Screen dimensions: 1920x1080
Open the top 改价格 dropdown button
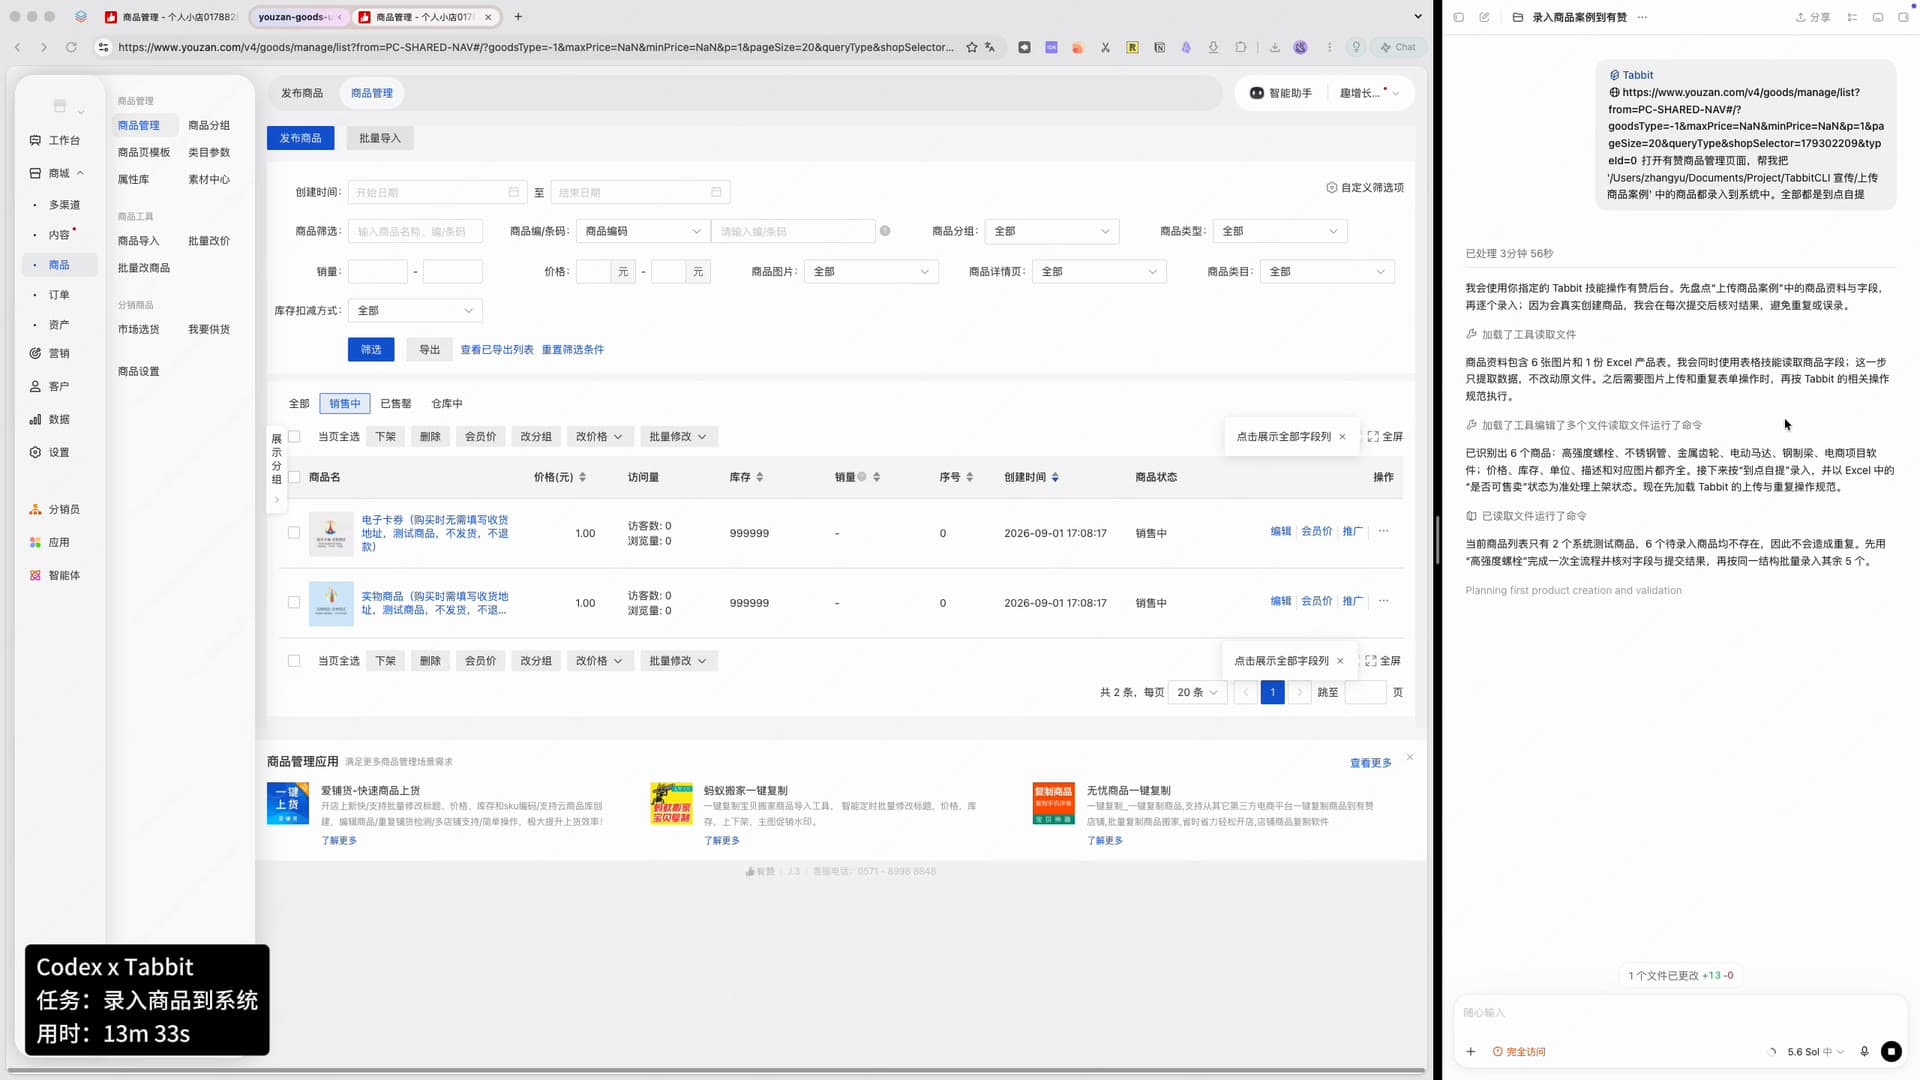click(x=599, y=436)
